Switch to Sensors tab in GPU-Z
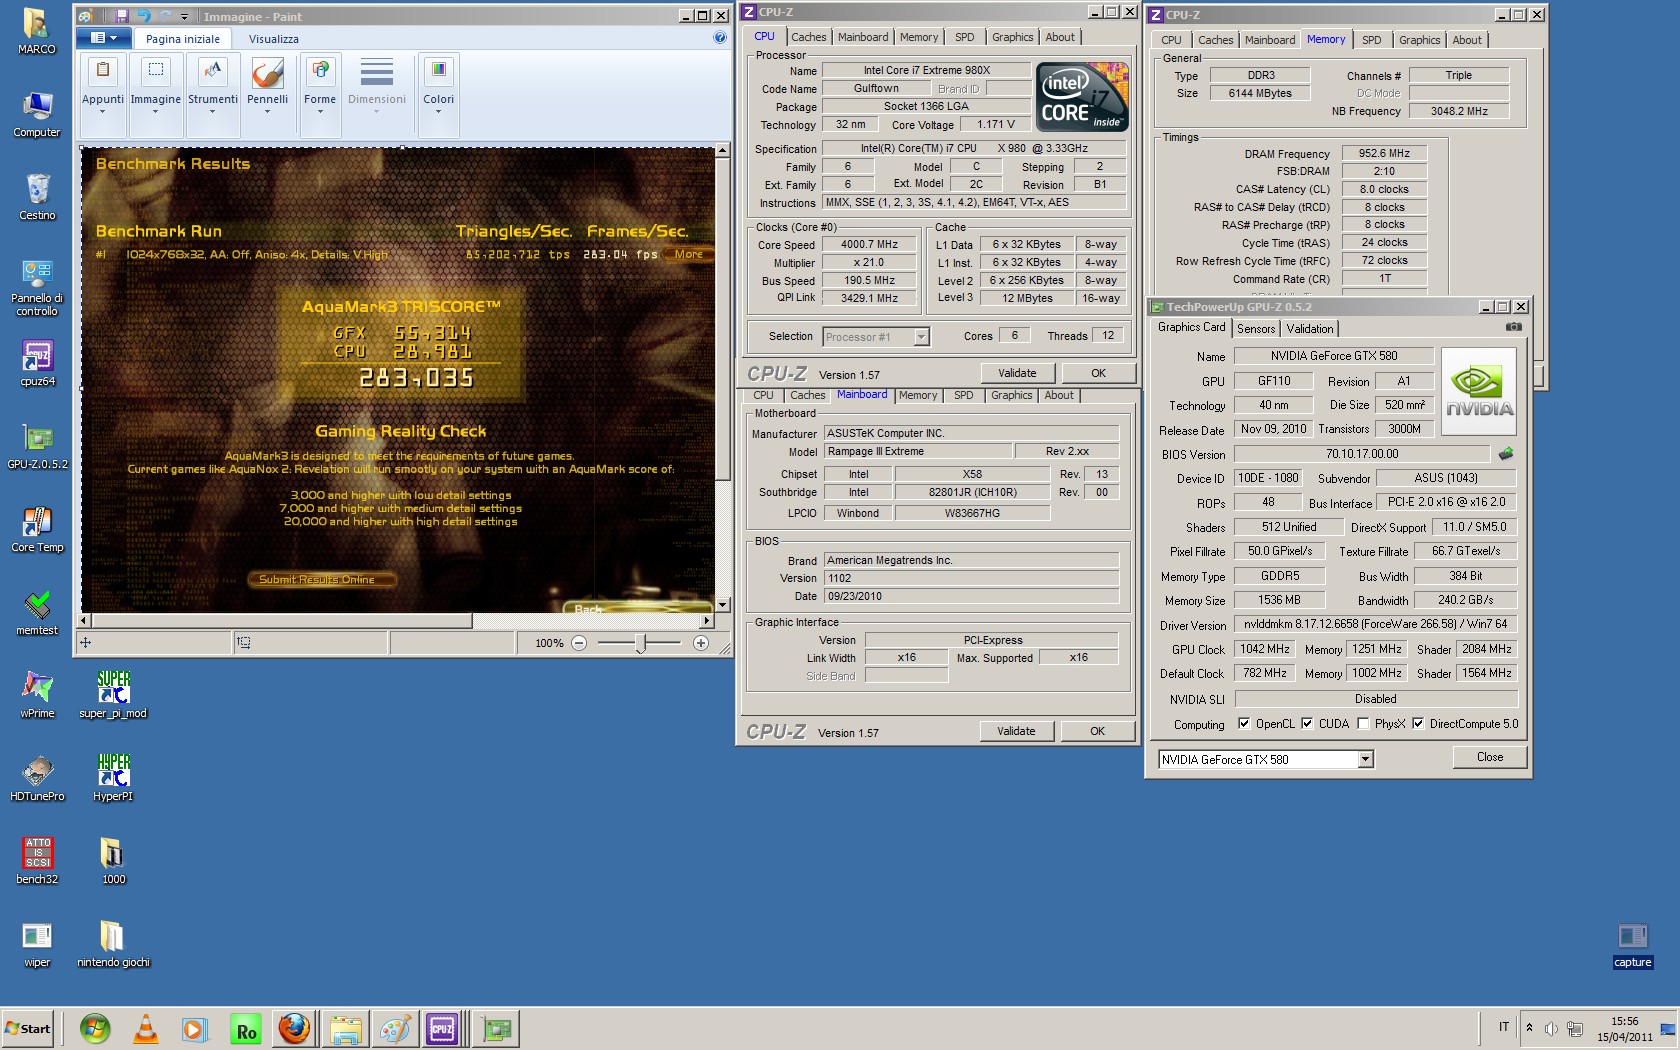Viewport: 1680px width, 1050px height. [1256, 329]
